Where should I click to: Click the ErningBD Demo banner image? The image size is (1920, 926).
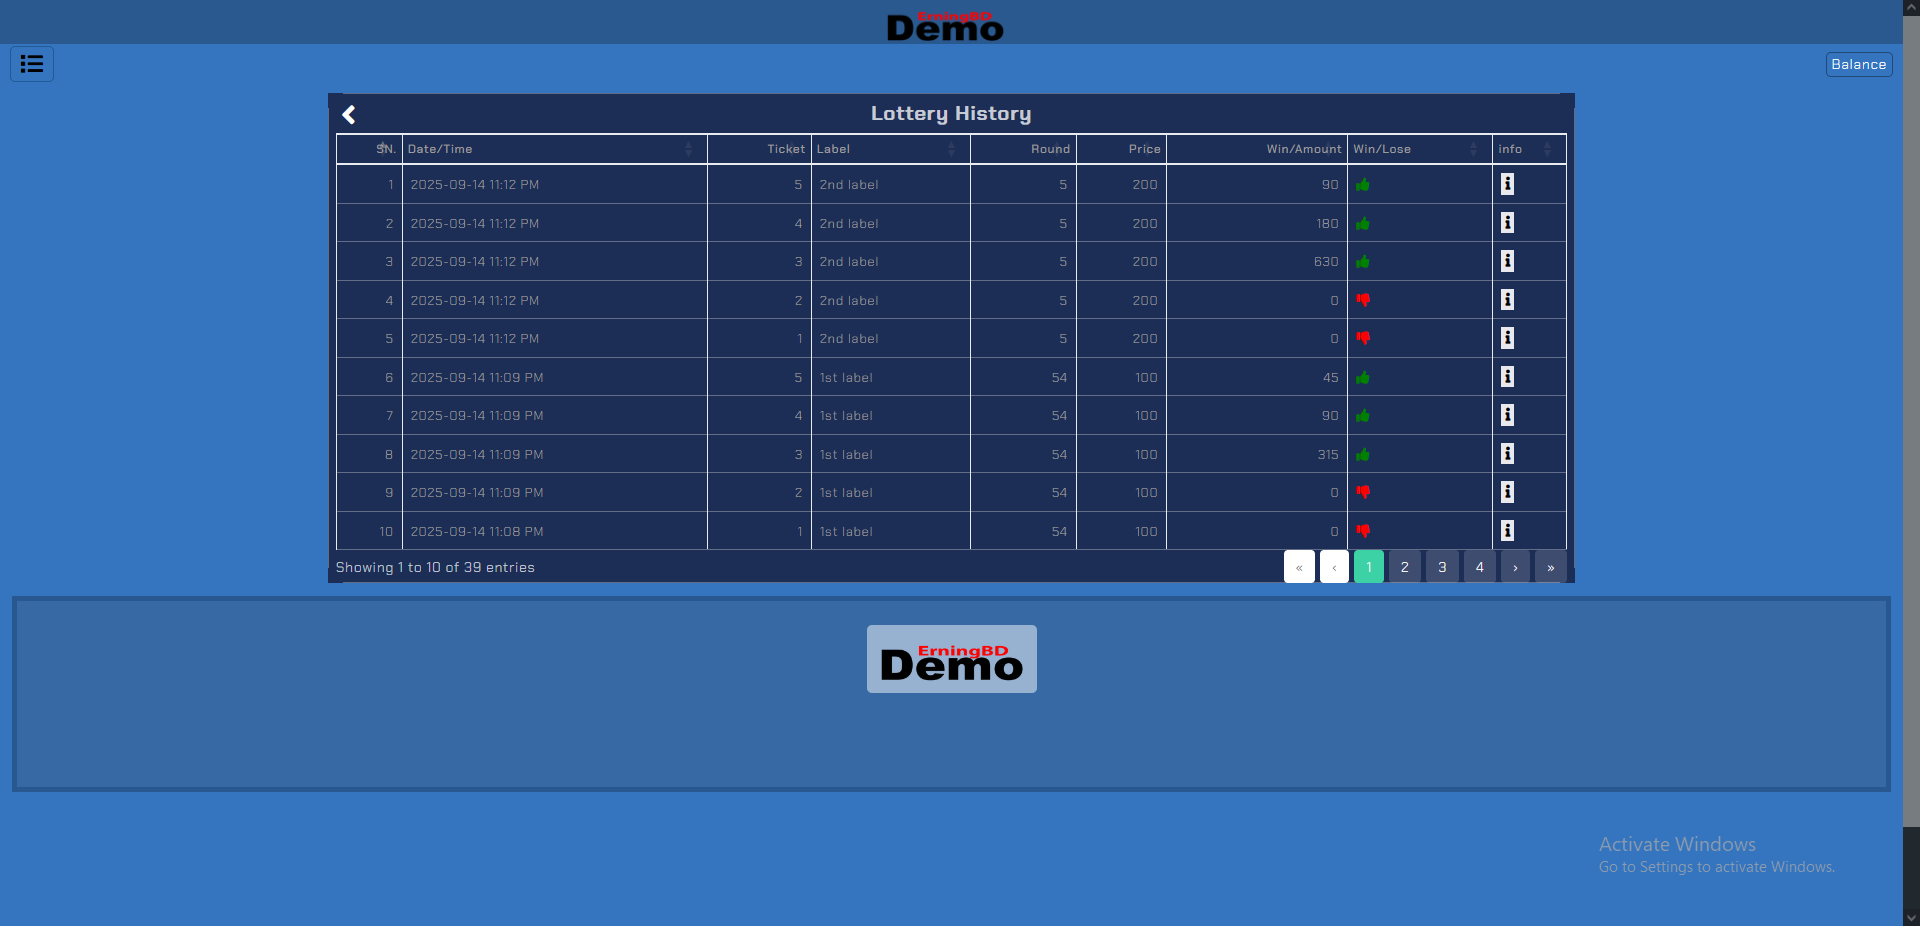[951, 659]
